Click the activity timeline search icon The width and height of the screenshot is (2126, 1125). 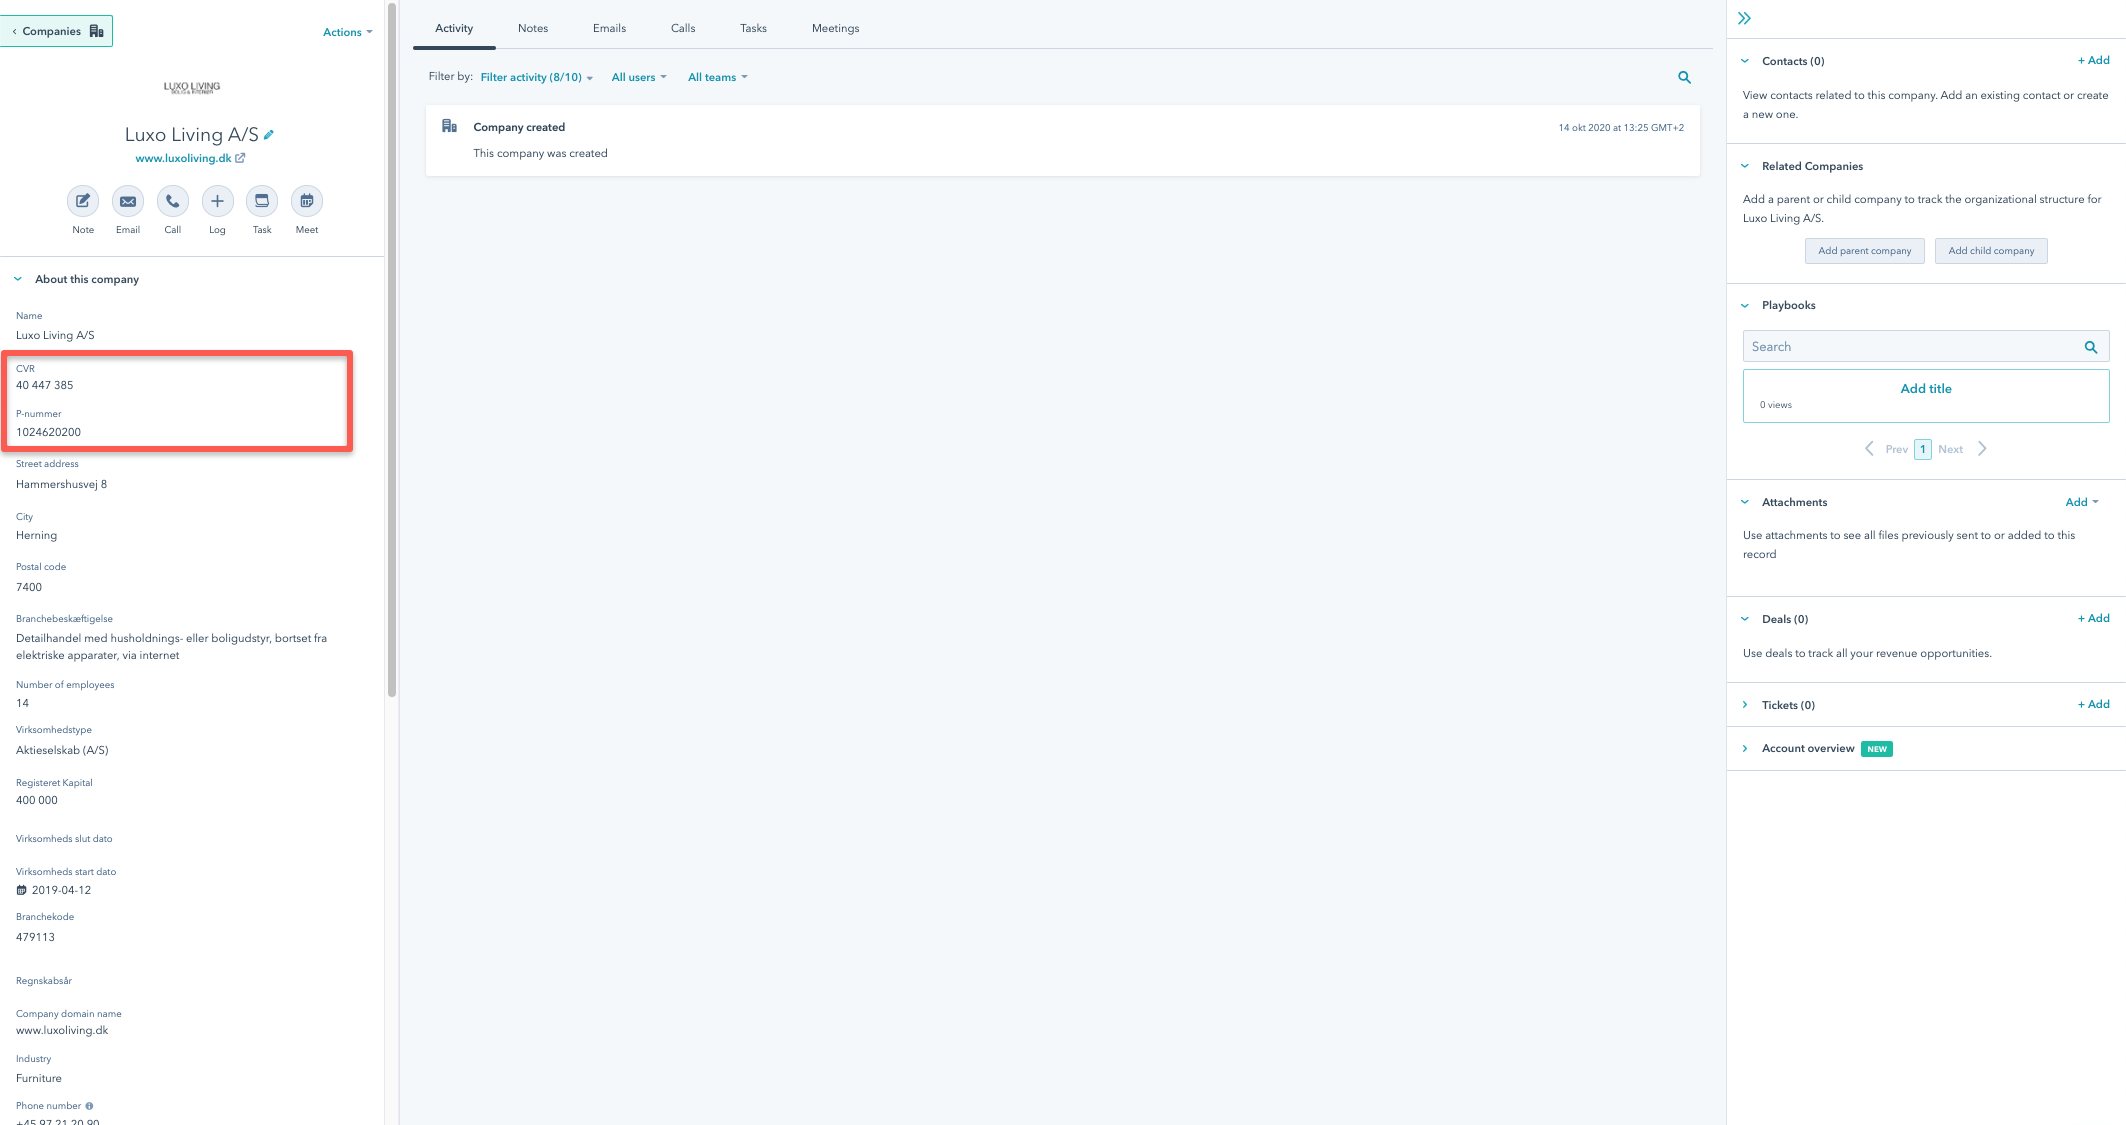[x=1684, y=77]
